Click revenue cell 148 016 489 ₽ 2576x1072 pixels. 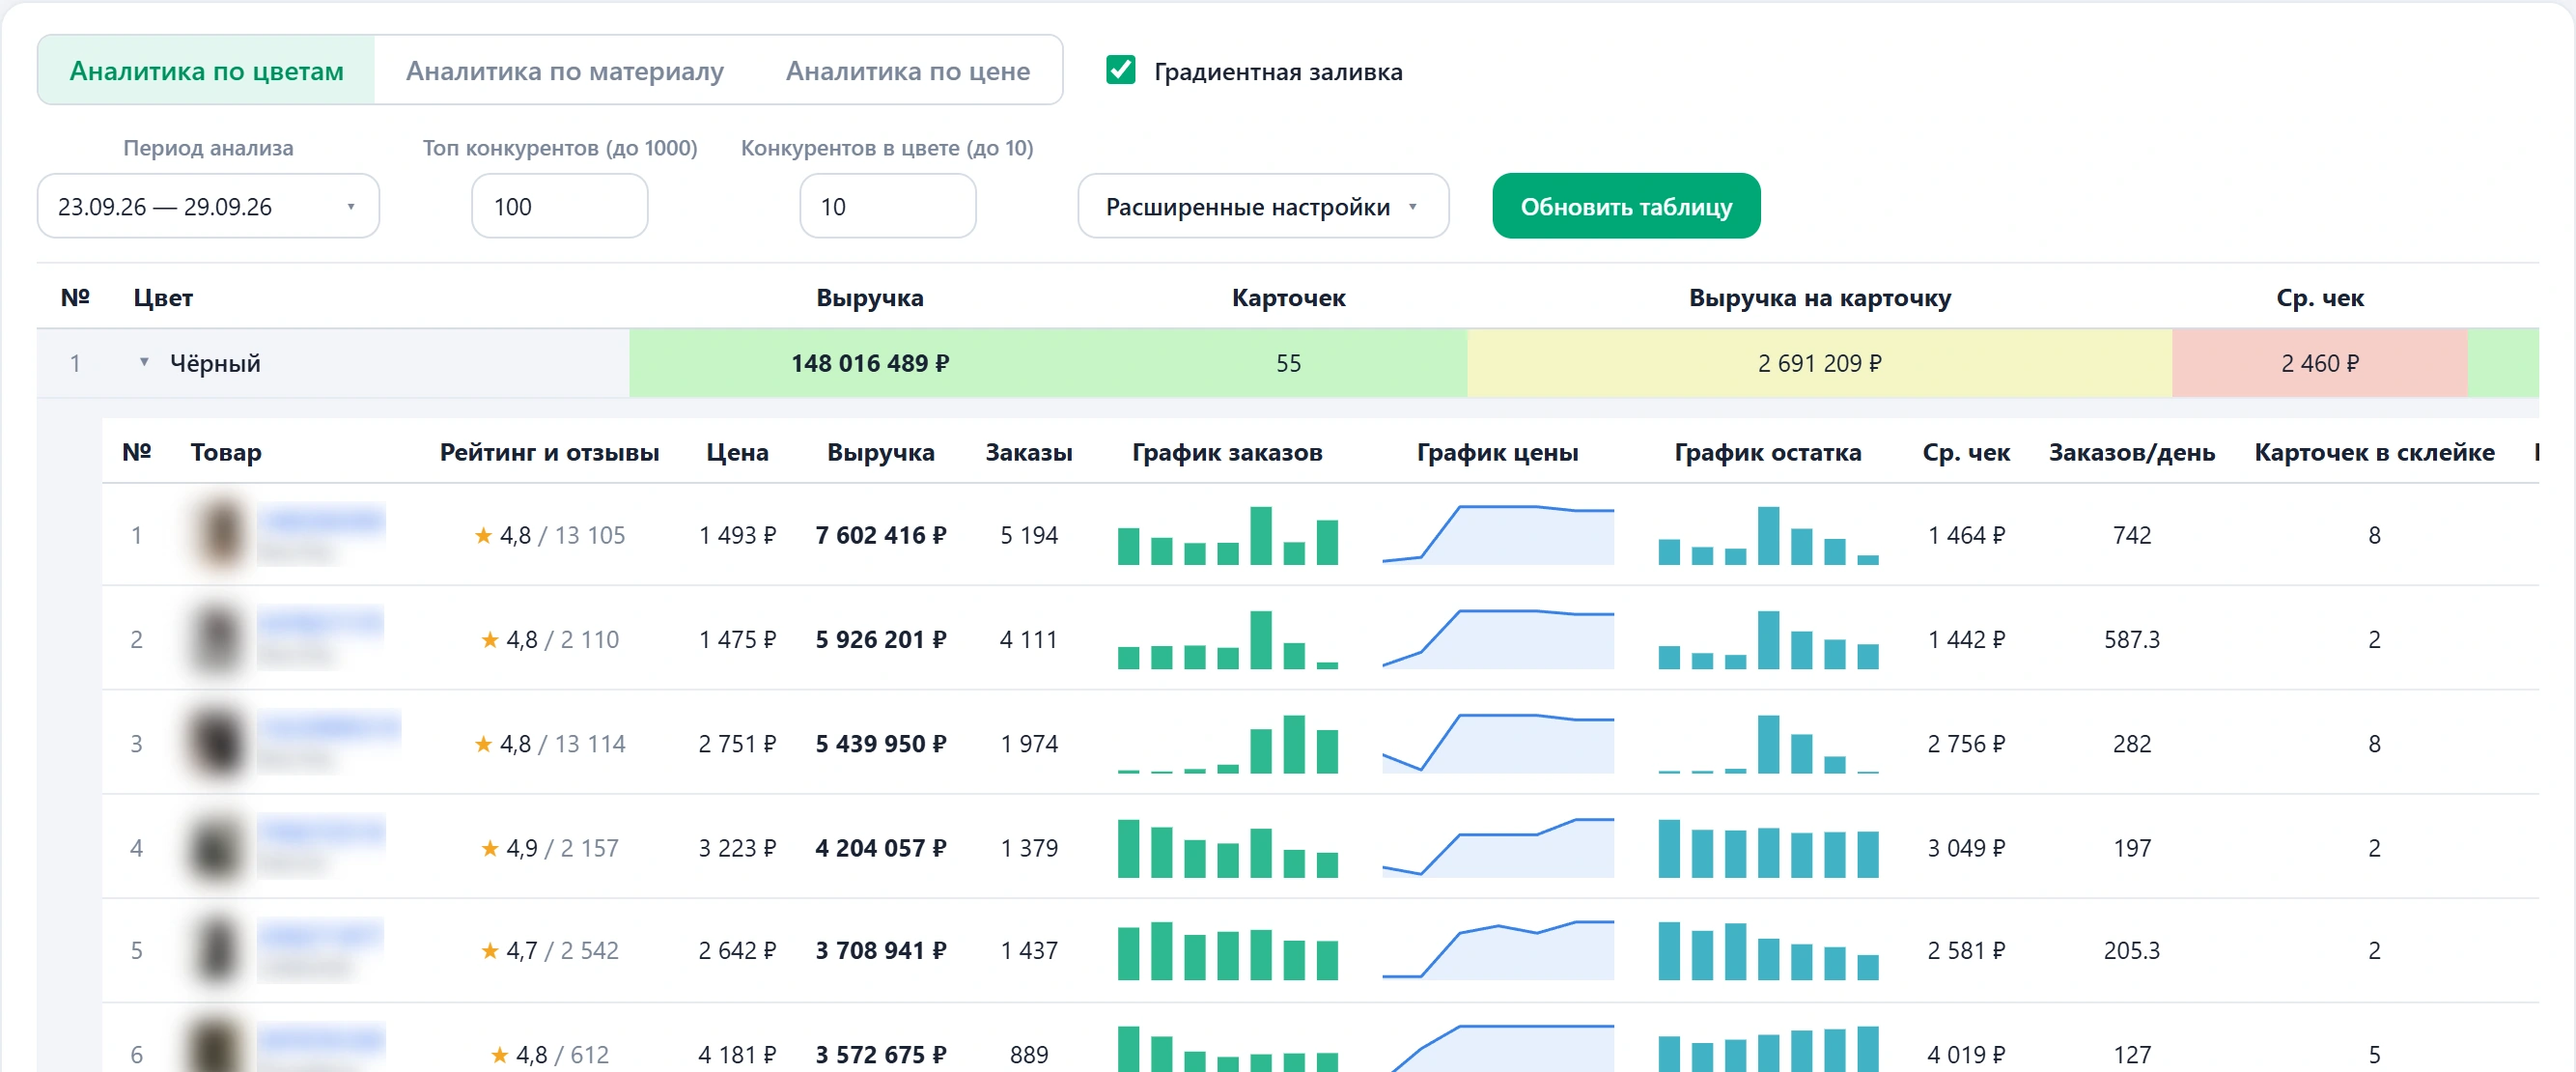[869, 363]
